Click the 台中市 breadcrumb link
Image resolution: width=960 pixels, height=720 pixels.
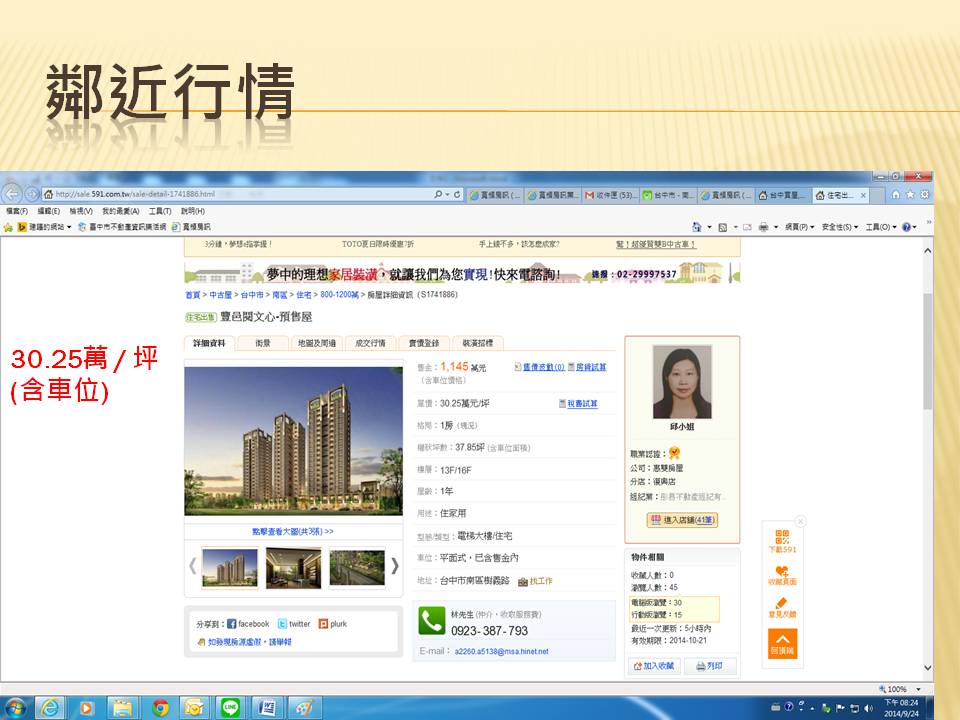(252, 295)
